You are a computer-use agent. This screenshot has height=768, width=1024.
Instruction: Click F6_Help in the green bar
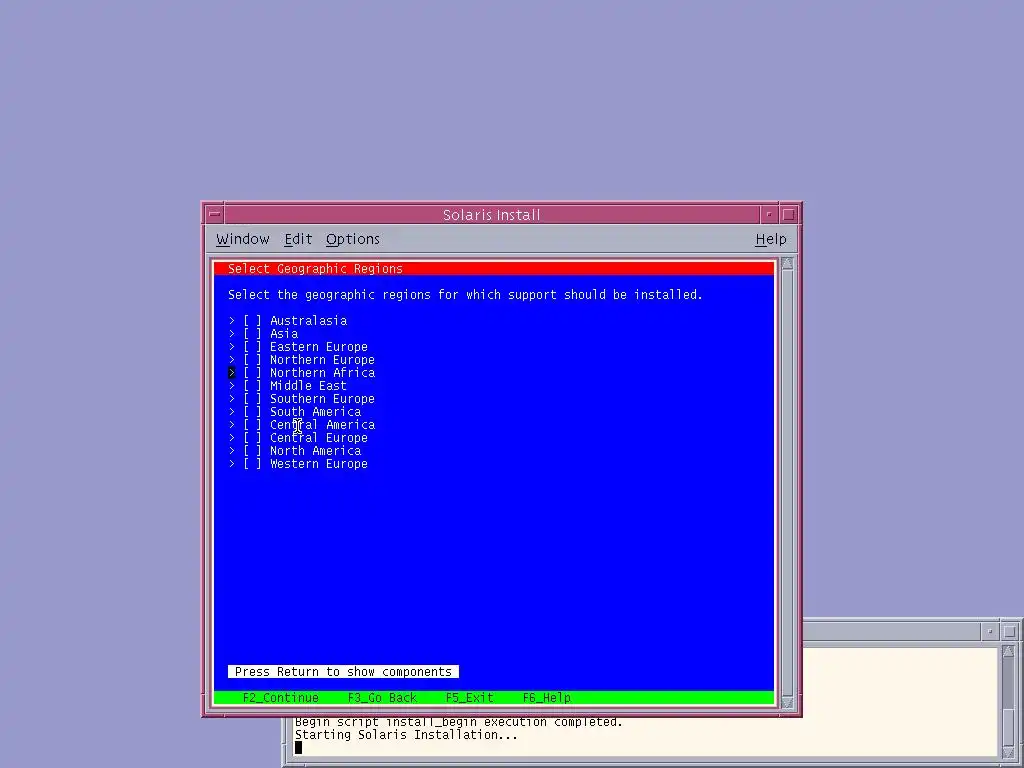[547, 698]
